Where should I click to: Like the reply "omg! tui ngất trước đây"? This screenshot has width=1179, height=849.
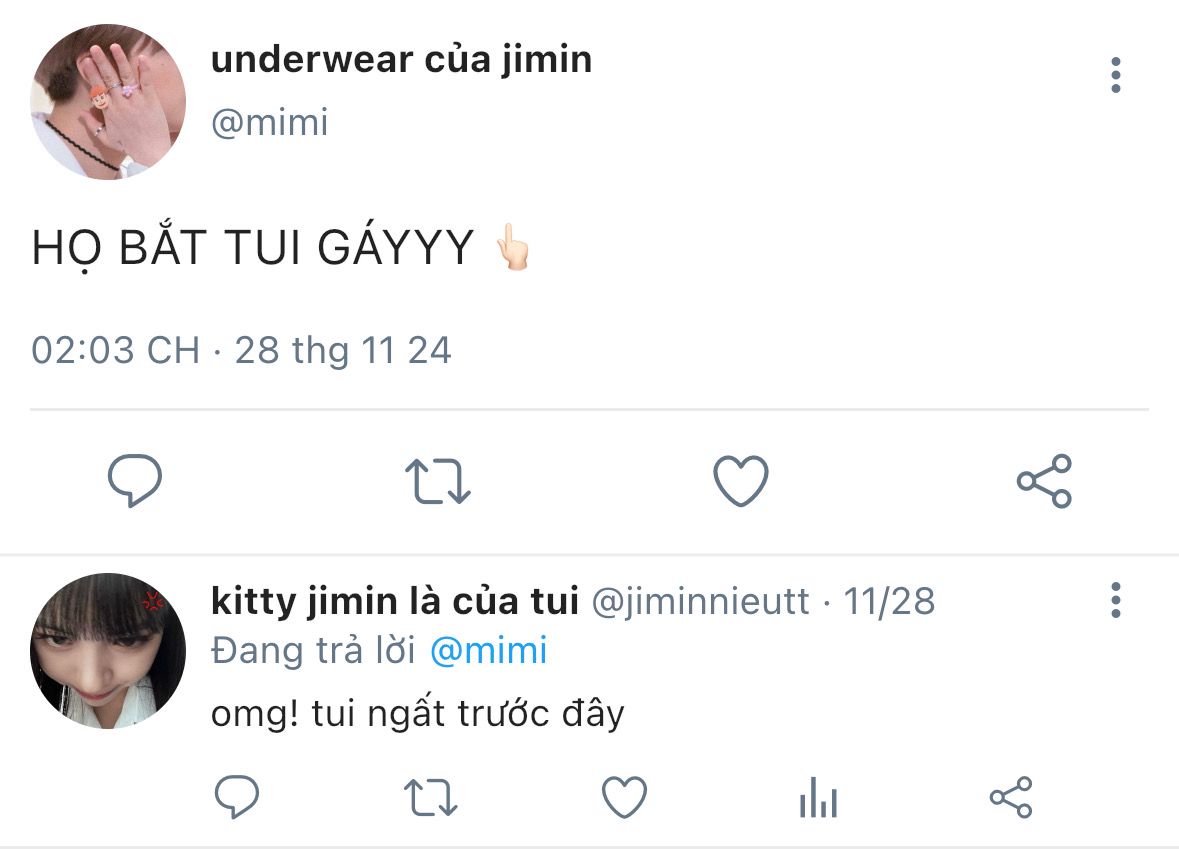click(624, 798)
